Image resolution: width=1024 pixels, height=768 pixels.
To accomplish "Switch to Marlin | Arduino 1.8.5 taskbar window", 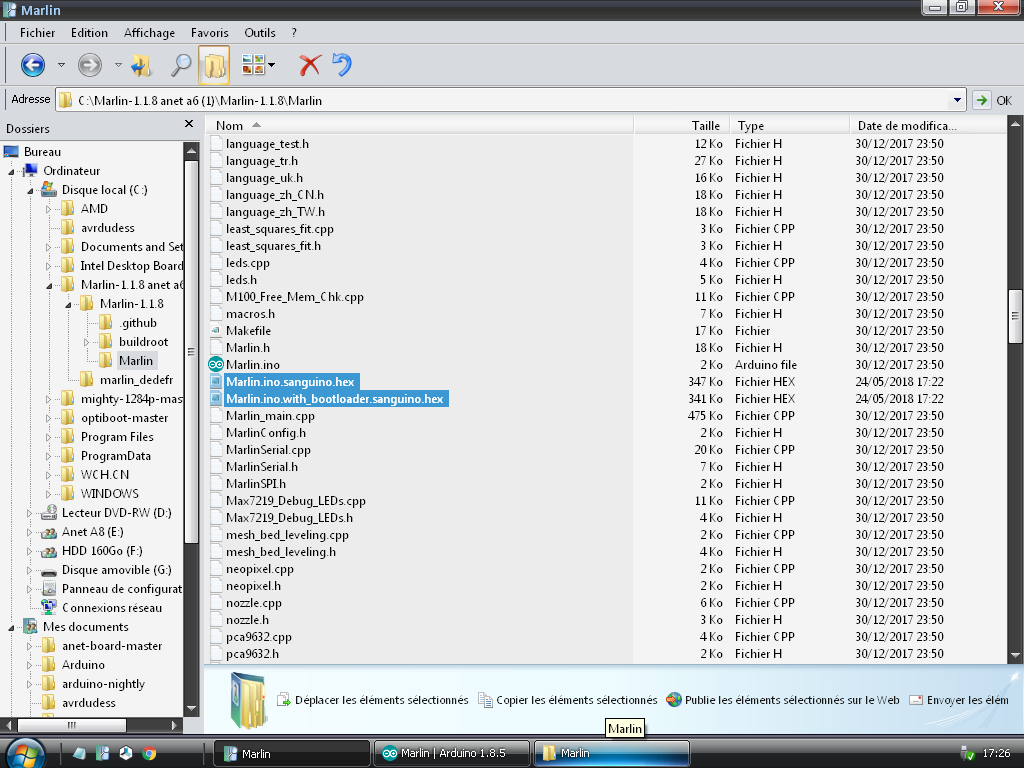I will tap(453, 753).
